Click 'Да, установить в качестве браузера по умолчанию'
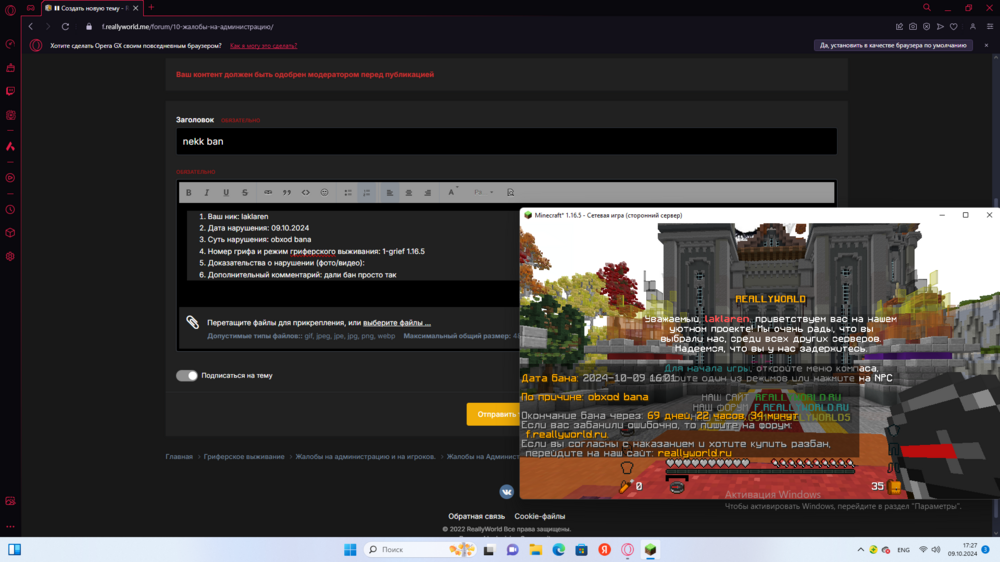The height and width of the screenshot is (562, 1000). (893, 45)
